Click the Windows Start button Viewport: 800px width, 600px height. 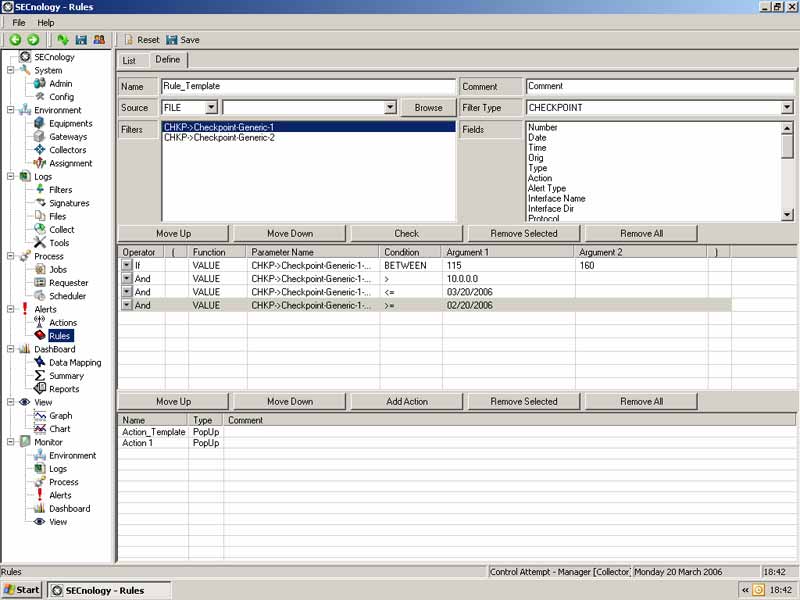coord(22,590)
